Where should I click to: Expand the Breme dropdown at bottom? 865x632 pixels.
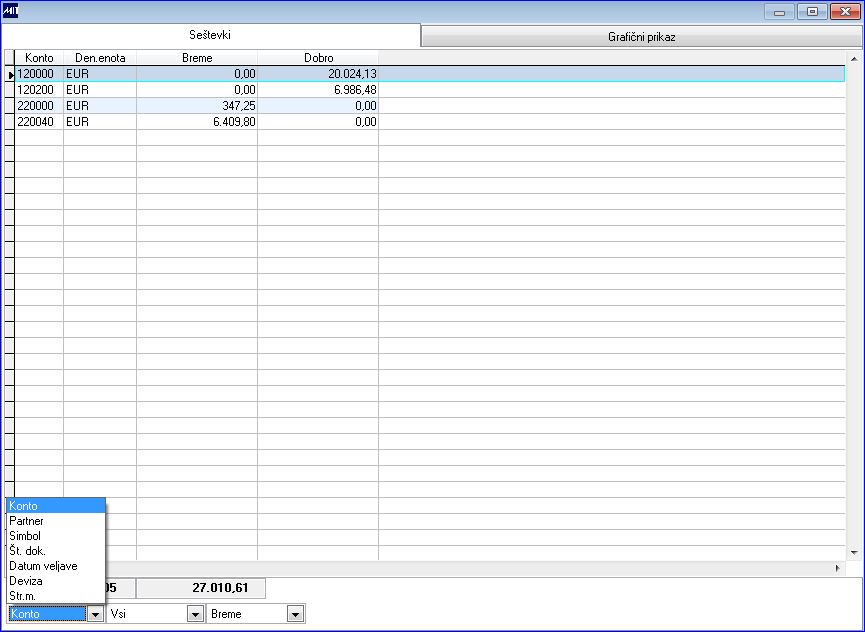pyautogui.click(x=296, y=614)
